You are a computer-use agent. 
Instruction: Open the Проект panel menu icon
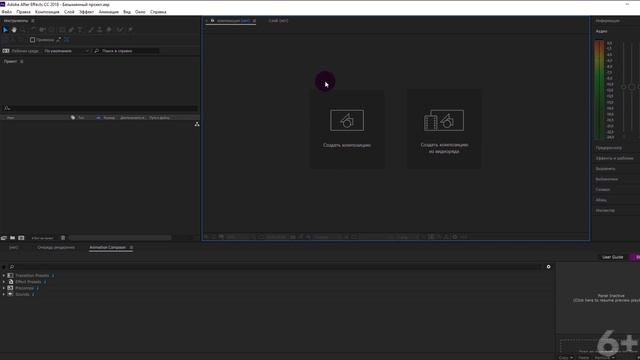pos(22,62)
